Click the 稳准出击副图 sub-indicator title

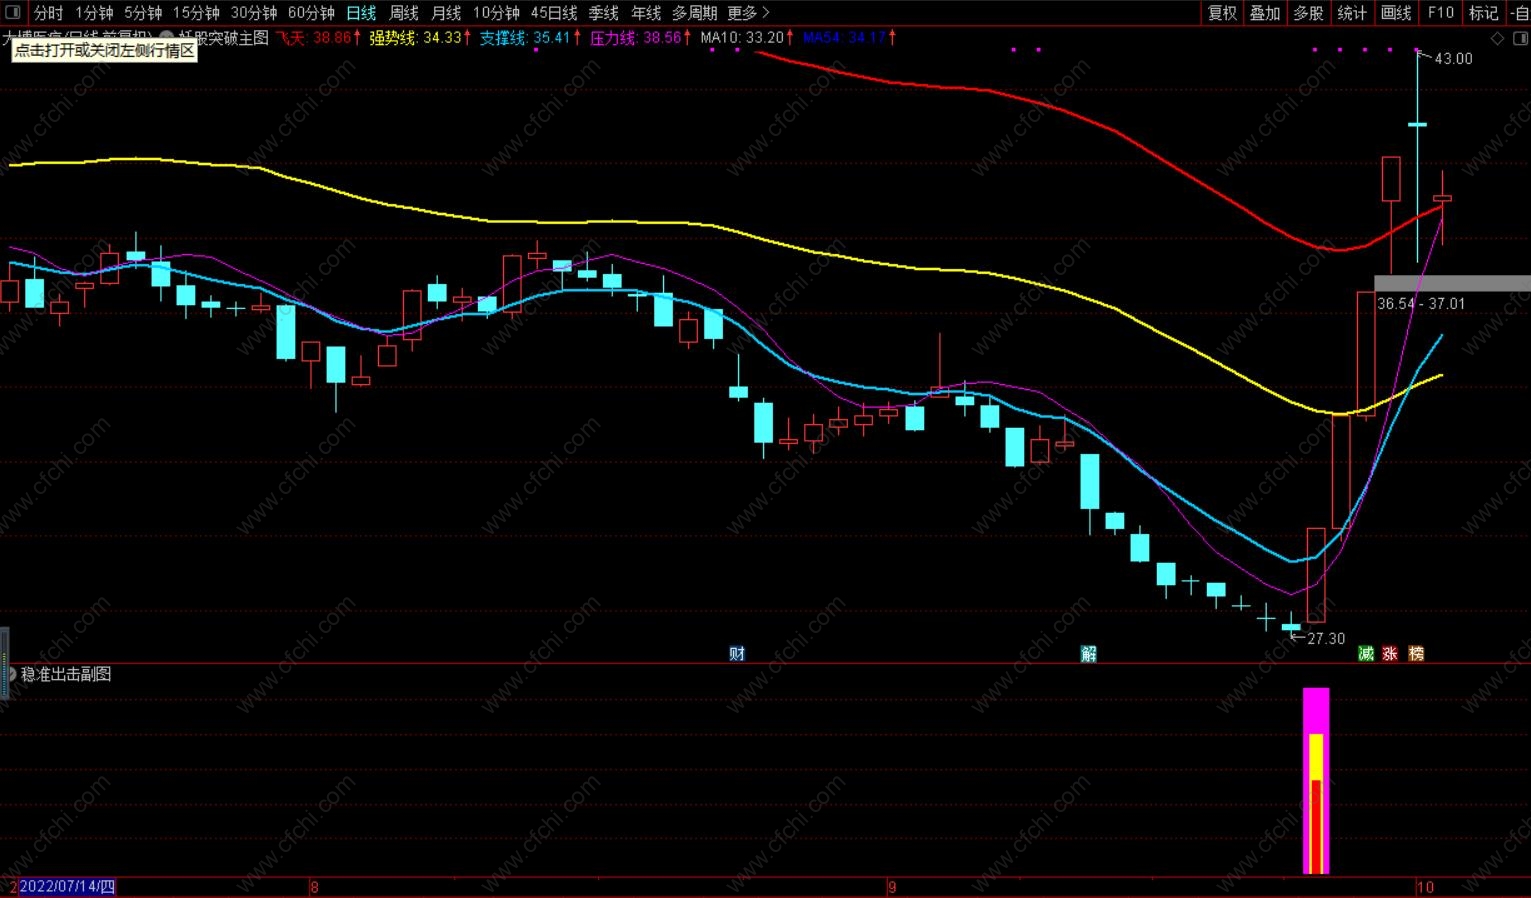coord(66,674)
